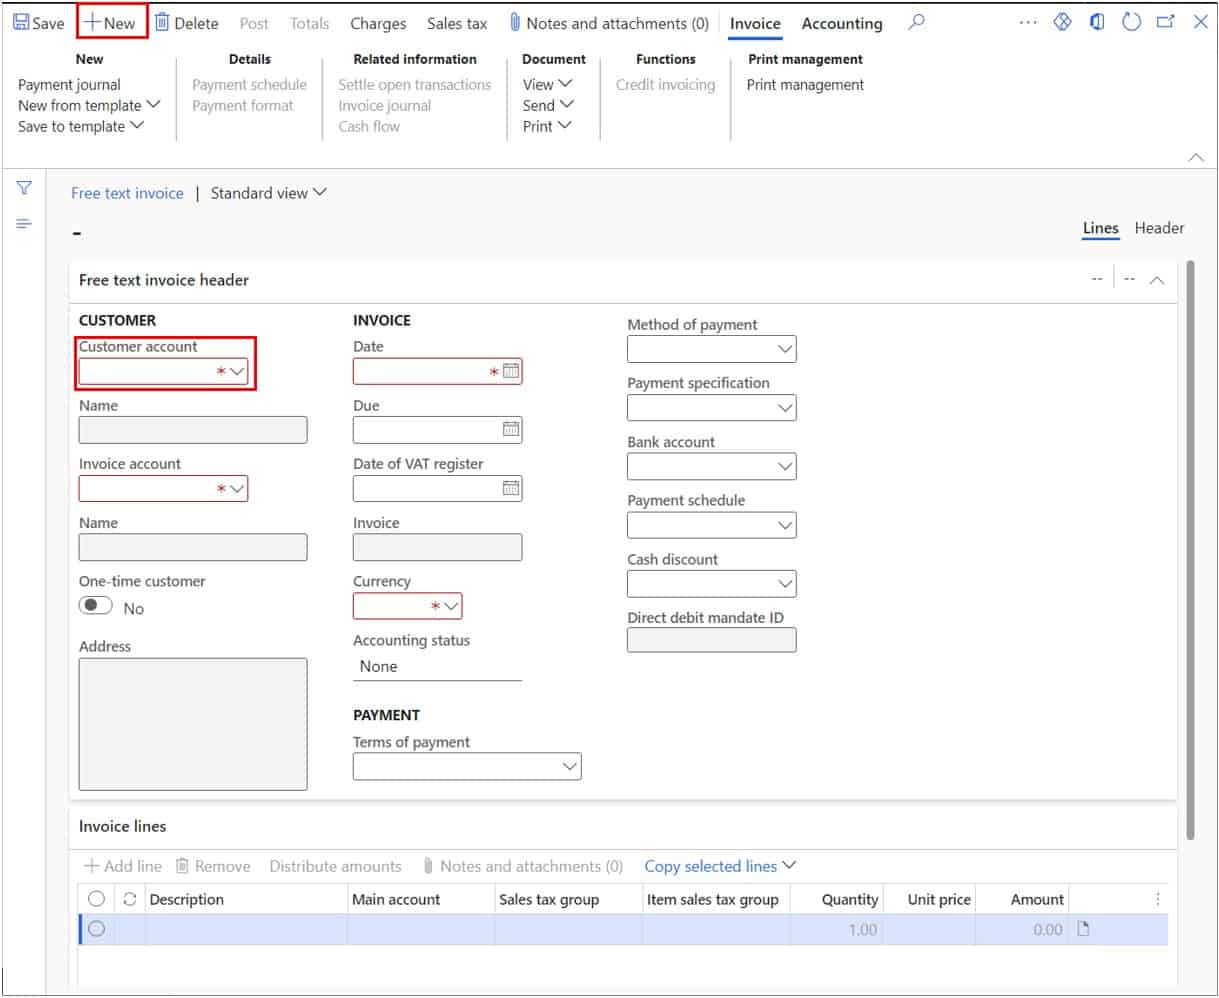
Task: Open the Customer account dropdown
Action: point(236,369)
